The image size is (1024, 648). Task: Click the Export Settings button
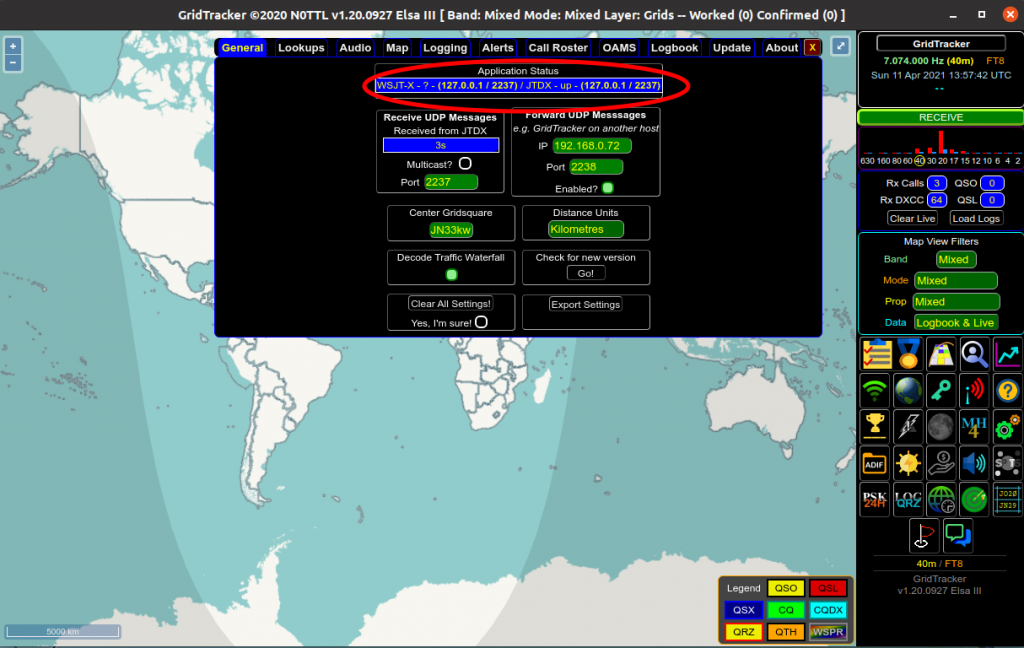pyautogui.click(x=586, y=304)
